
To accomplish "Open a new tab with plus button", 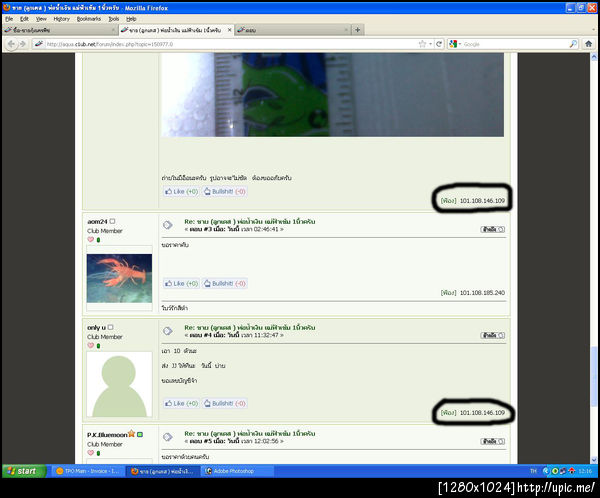I will pyautogui.click(x=357, y=29).
